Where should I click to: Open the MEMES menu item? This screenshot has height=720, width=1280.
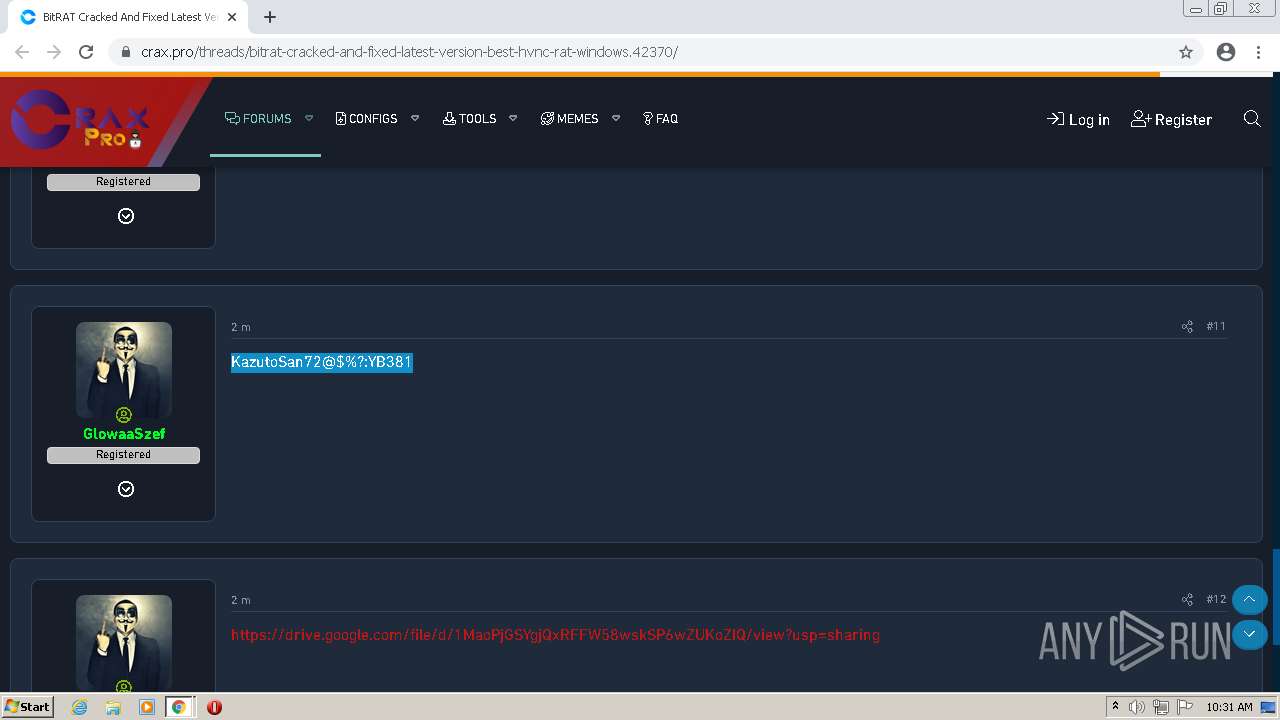click(x=569, y=118)
